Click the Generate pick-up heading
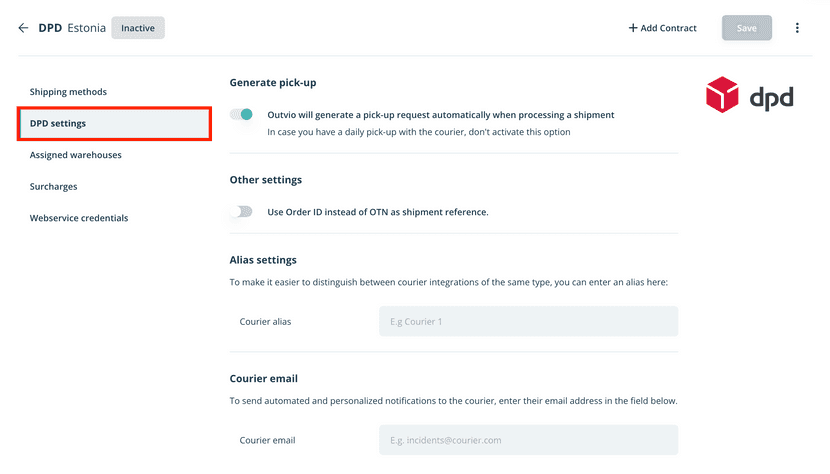 click(273, 83)
